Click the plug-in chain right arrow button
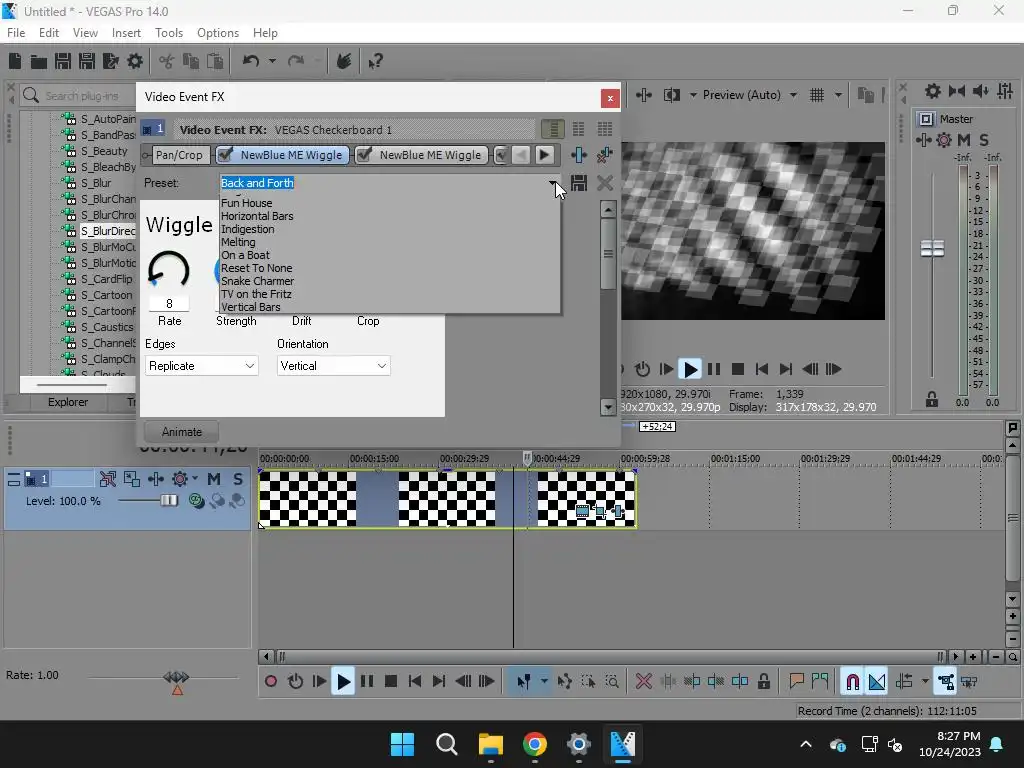The image size is (1024, 768). [x=544, y=155]
